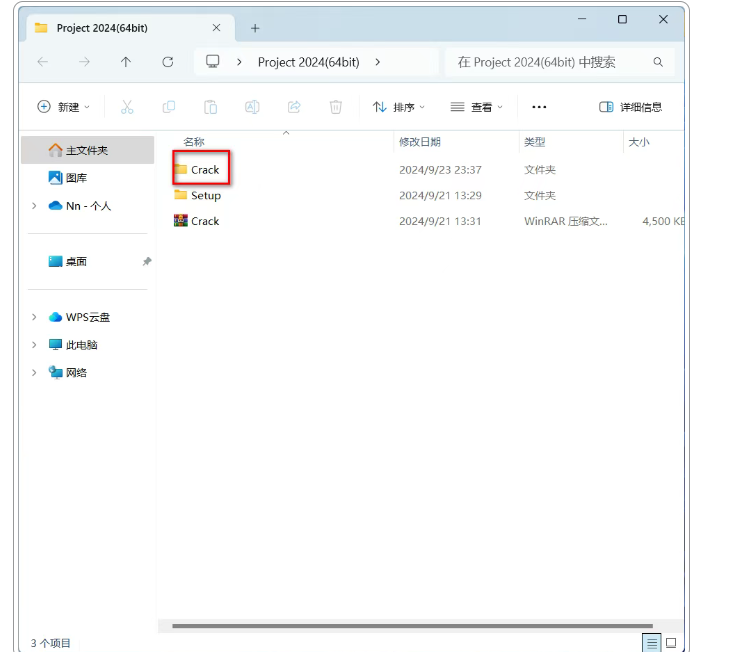Maximize the File Explorer window
This screenshot has width=742, height=652.
tap(622, 19)
